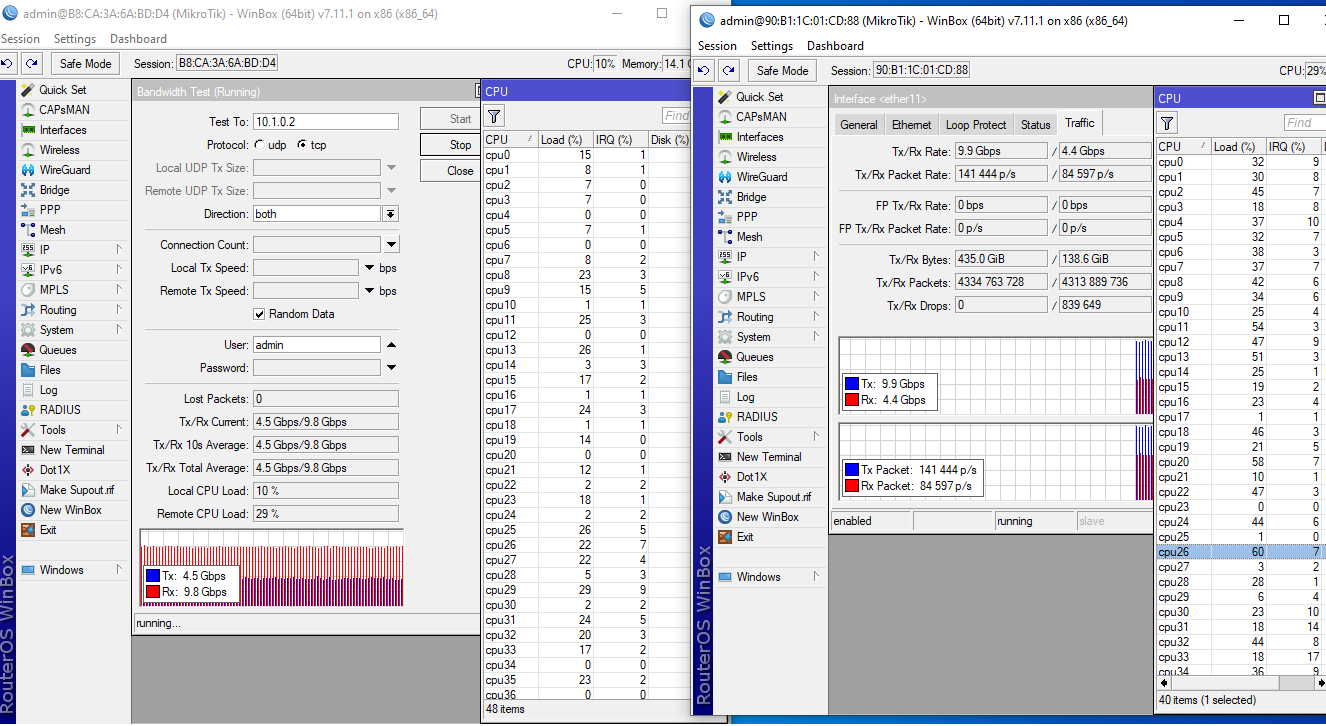Click the blue Tx legend swatch in Bandwidth Test
Screen dimensions: 1326x726
point(152,576)
